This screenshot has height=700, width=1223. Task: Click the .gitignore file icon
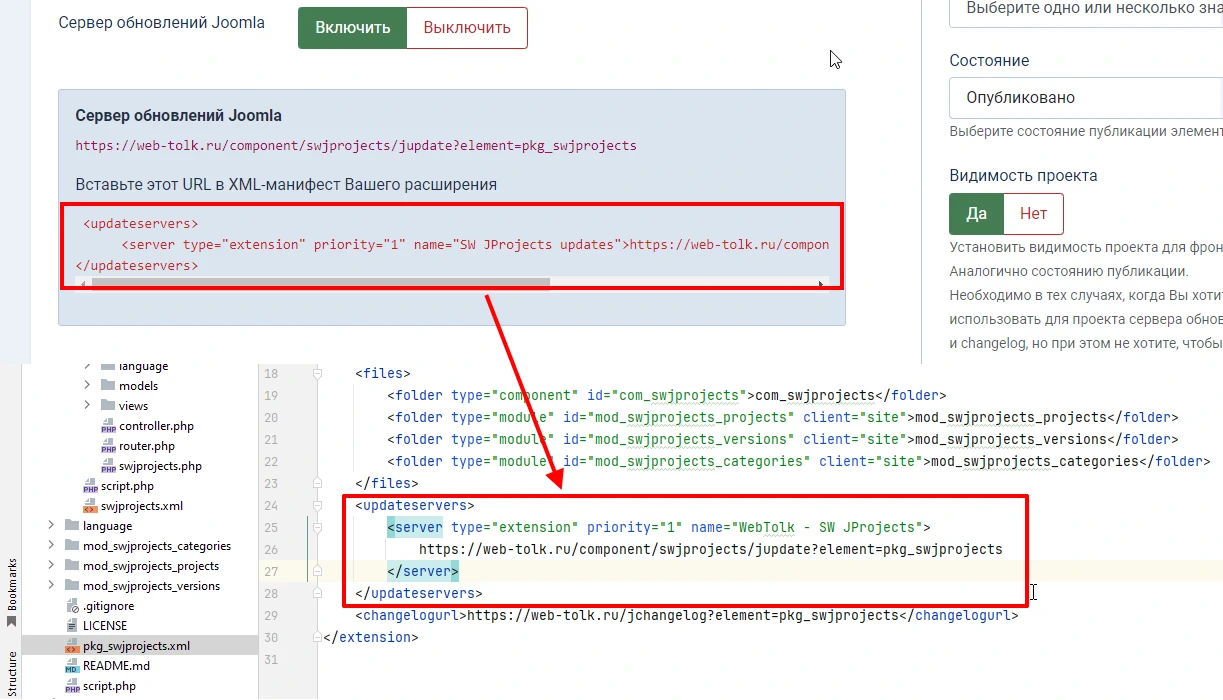point(73,606)
